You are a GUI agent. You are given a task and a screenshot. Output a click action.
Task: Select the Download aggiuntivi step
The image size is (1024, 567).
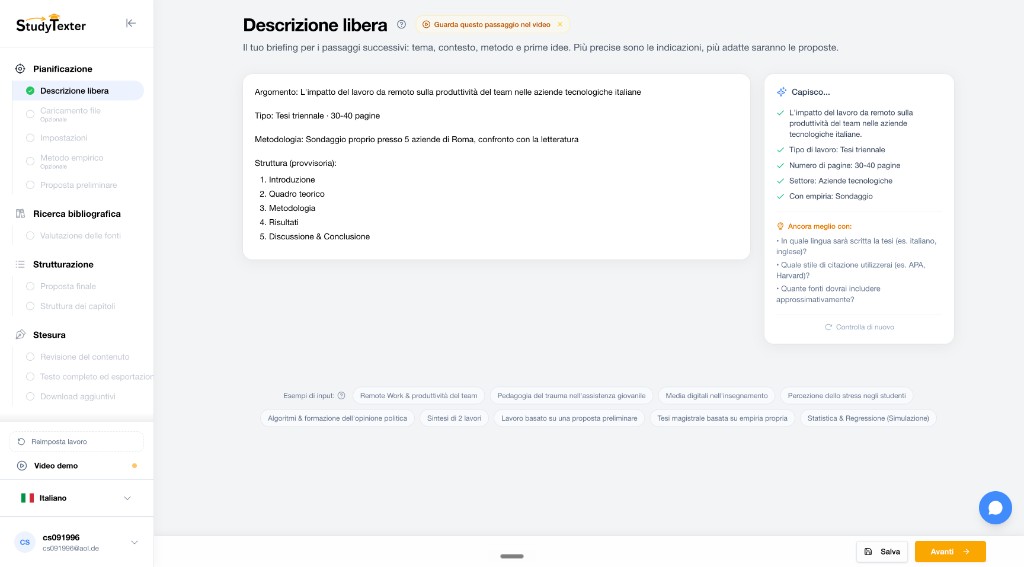pyautogui.click(x=78, y=397)
